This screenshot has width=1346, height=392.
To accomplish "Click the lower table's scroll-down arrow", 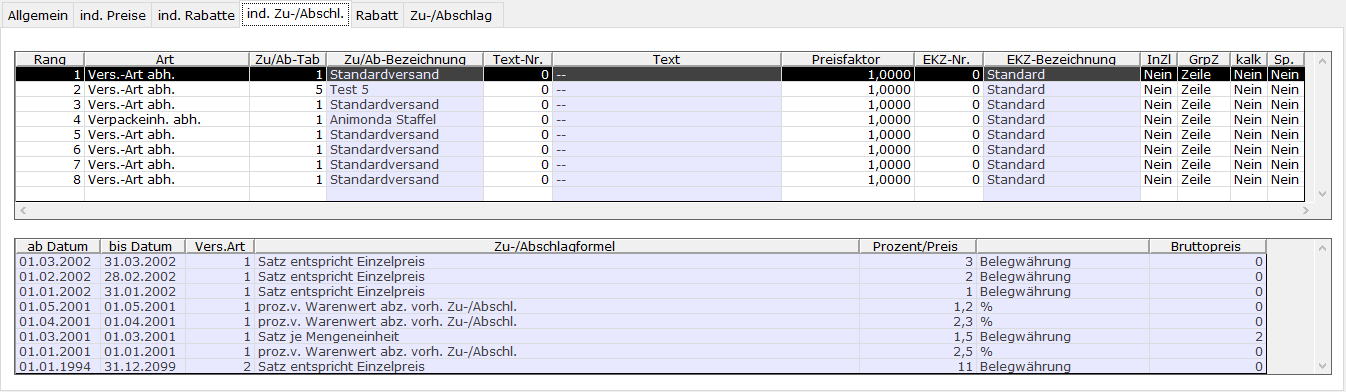I will tap(1322, 365).
